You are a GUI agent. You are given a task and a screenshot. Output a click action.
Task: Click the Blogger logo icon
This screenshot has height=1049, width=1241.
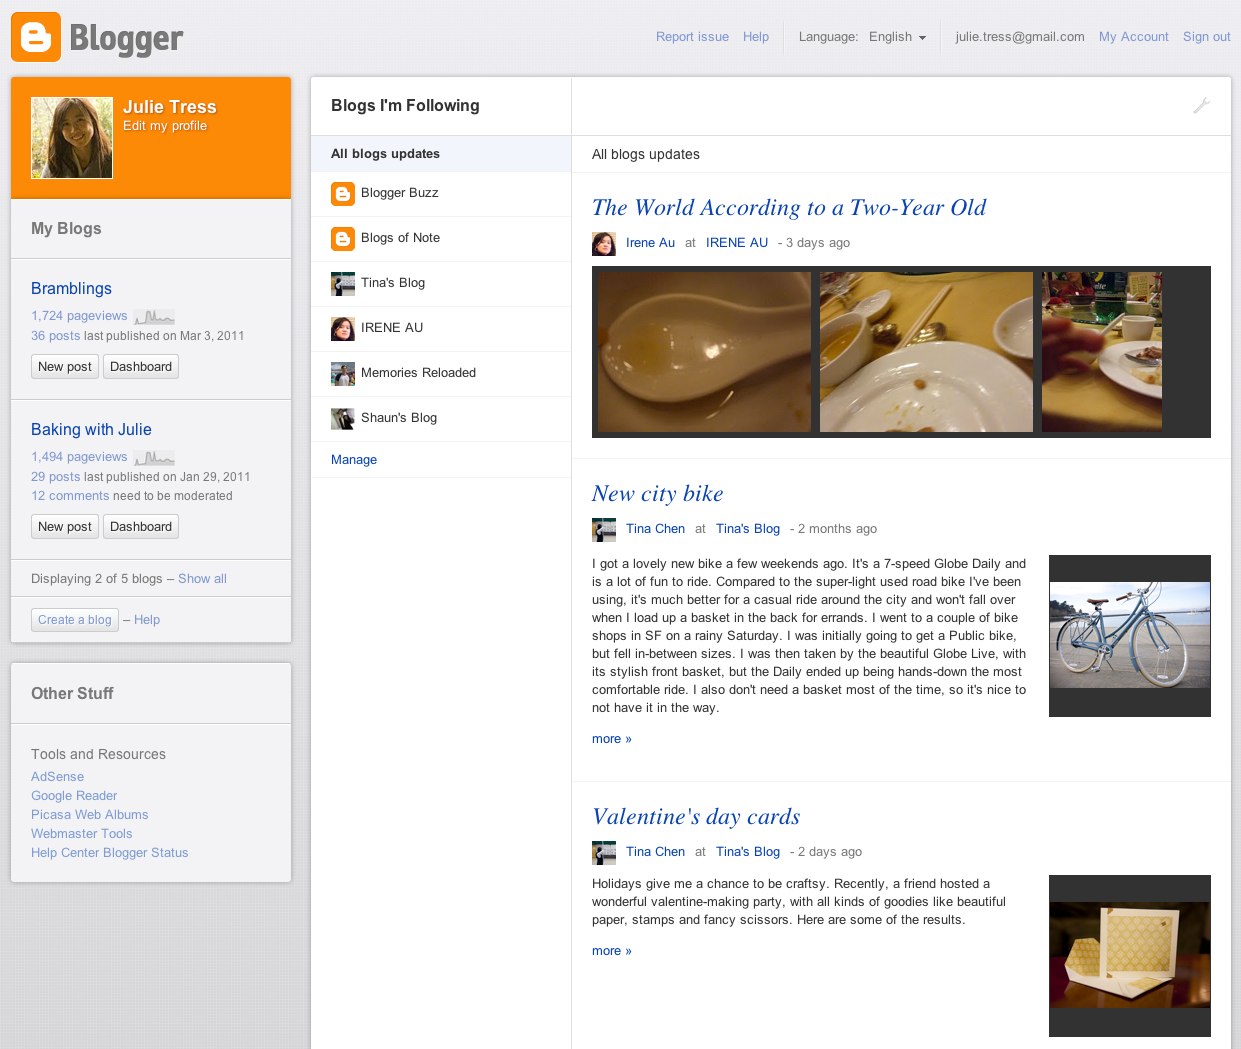pyautogui.click(x=36, y=36)
